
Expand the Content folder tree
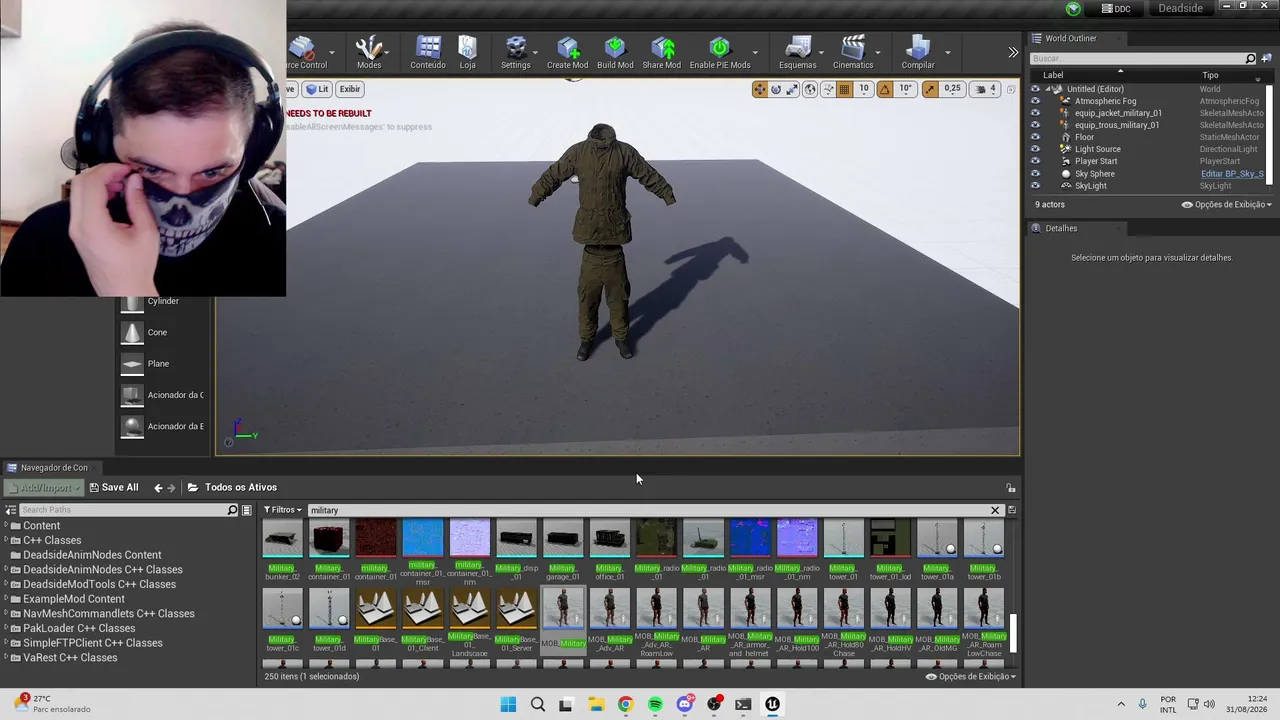6,526
